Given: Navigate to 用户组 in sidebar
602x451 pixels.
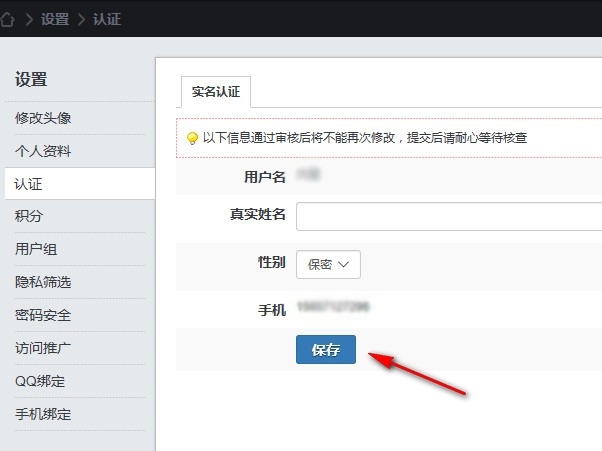Looking at the screenshot, I should (x=36, y=250).
